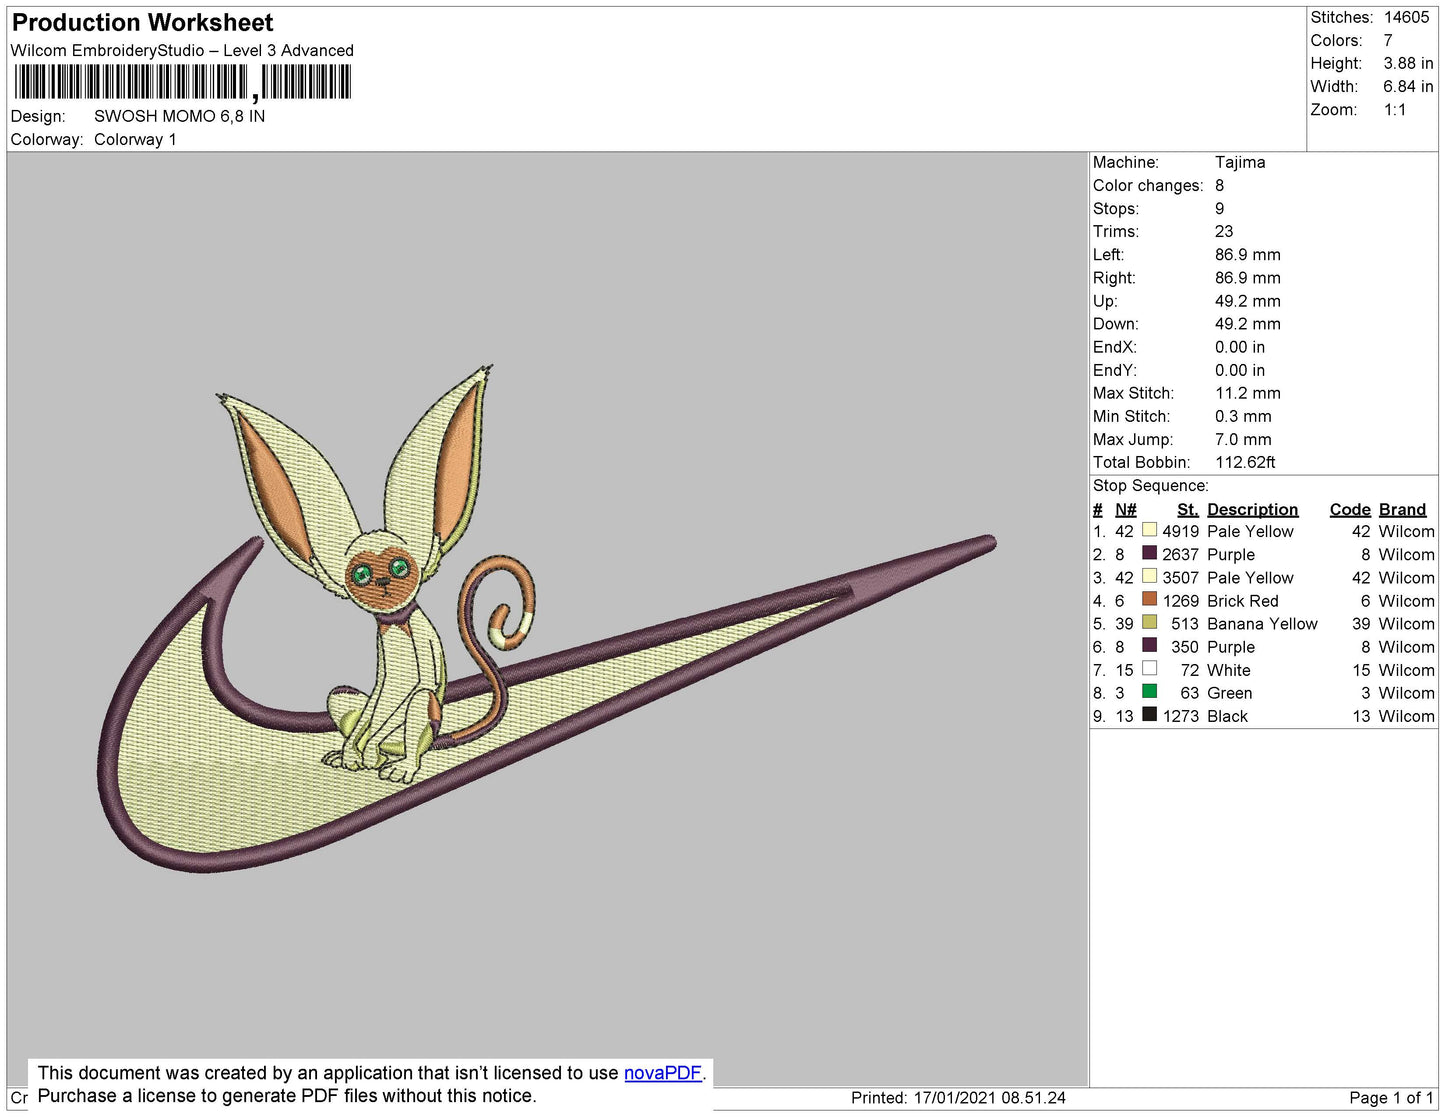
Task: Click the Stitches value '14605'
Action: click(1406, 17)
